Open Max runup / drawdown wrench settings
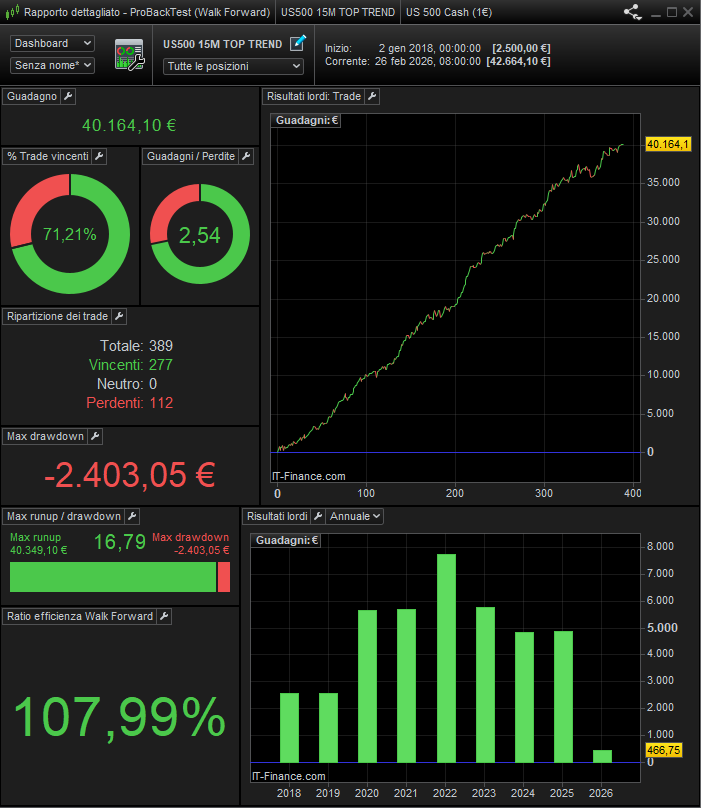The height and width of the screenshot is (808, 701). pos(132,516)
